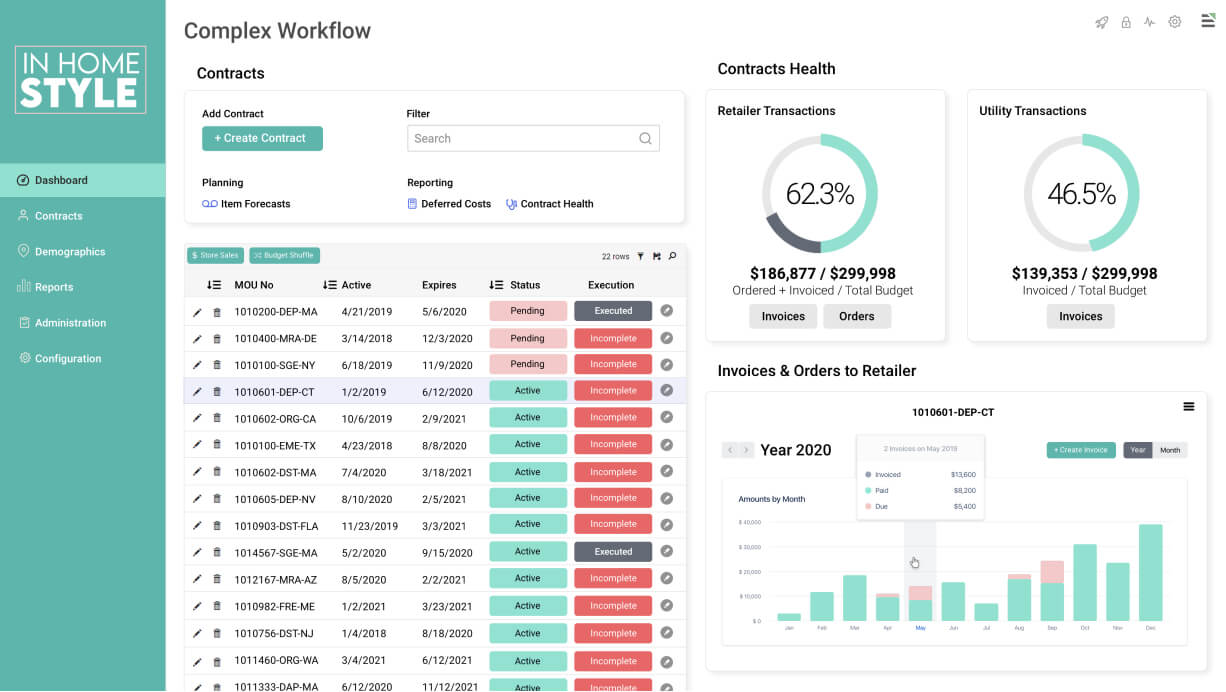Screen dimensions: 1226x692
Task: Focus the contracts Search filter field
Action: coord(522,139)
